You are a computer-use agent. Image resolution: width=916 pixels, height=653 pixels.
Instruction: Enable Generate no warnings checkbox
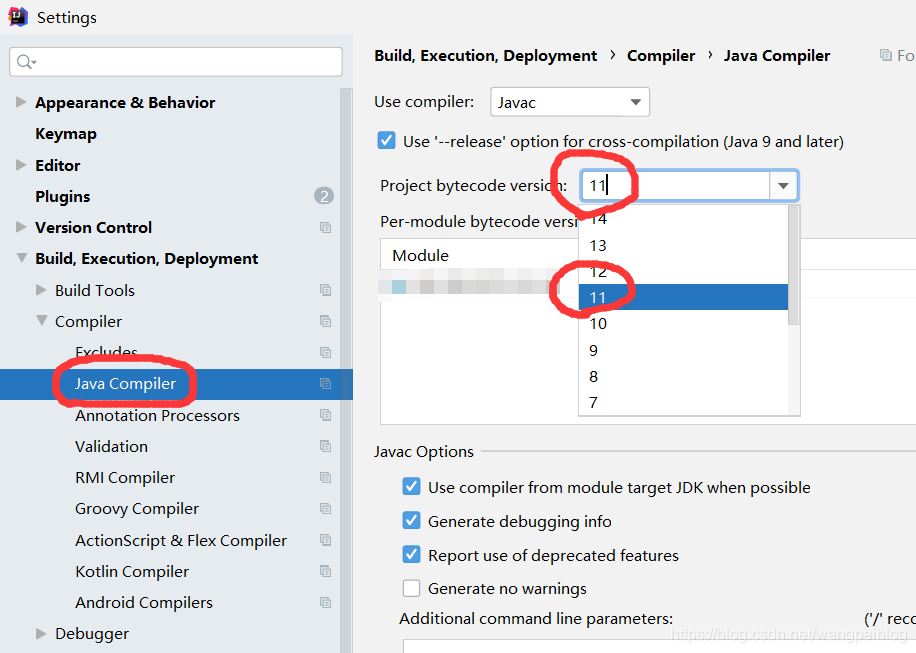point(411,588)
